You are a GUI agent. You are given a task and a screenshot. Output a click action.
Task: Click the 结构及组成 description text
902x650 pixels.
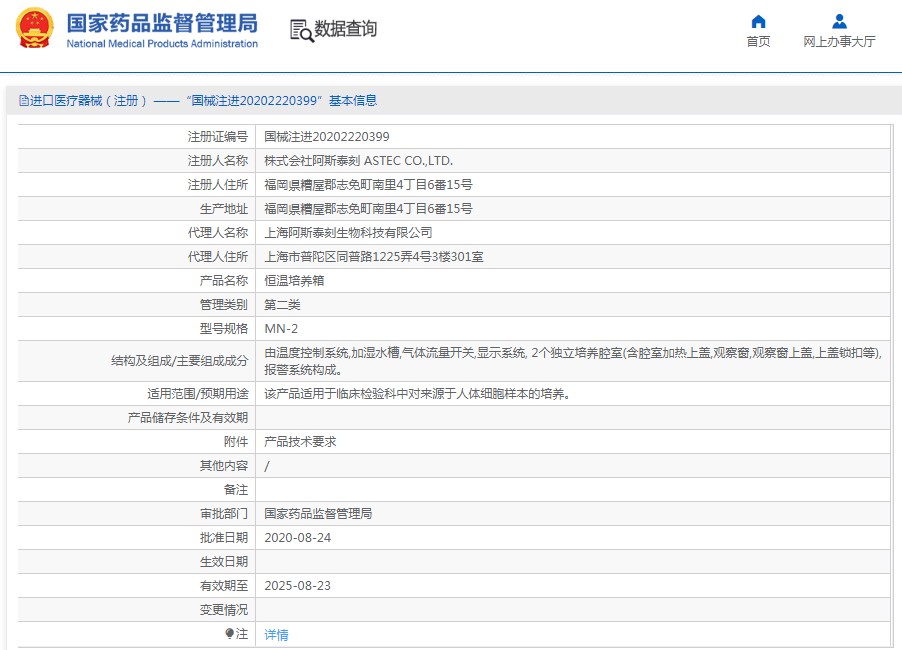point(573,361)
